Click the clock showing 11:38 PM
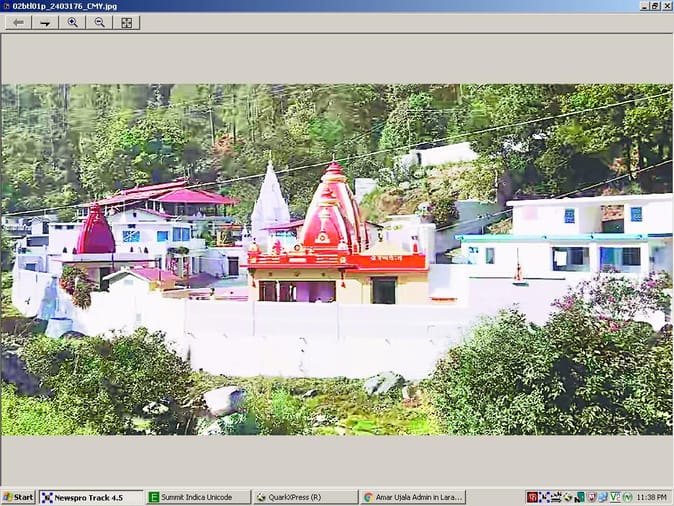The image size is (674, 506). (650, 497)
